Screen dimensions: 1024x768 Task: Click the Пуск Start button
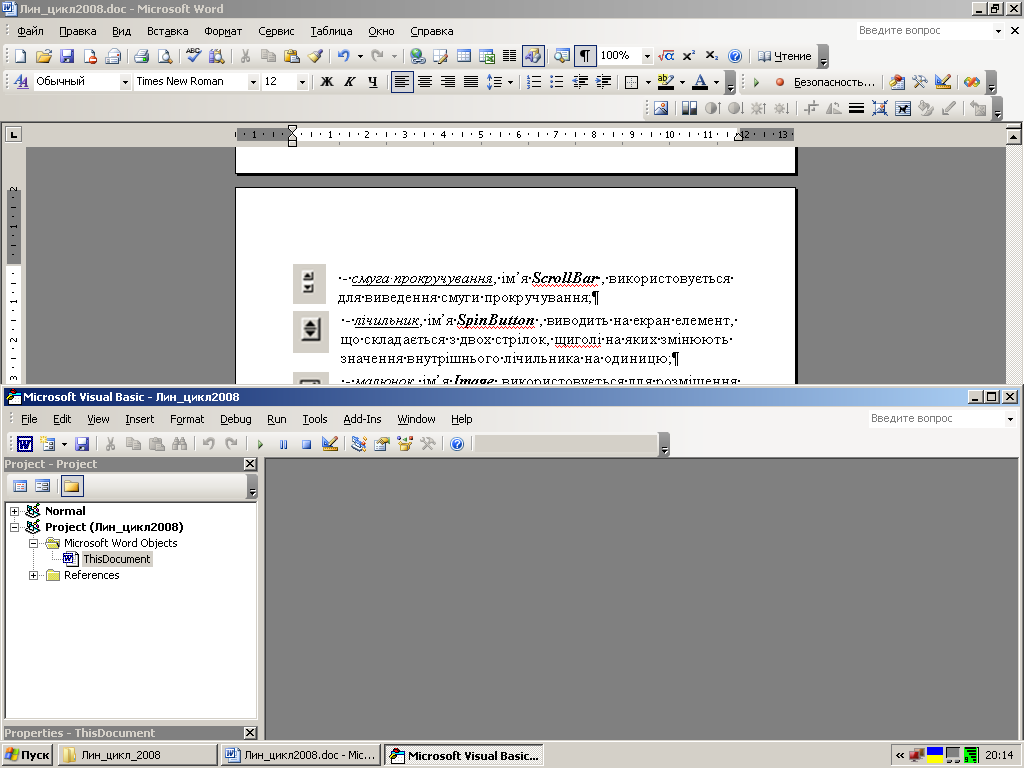pos(27,755)
